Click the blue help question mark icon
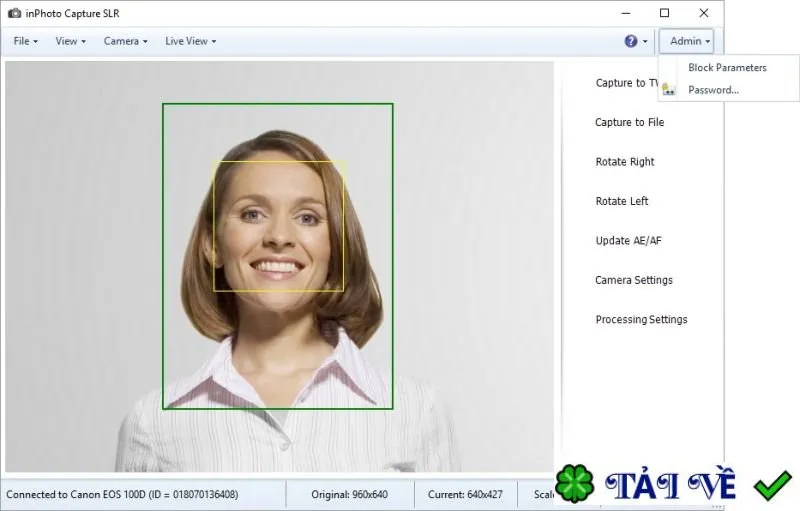800x511 pixels. (631, 41)
